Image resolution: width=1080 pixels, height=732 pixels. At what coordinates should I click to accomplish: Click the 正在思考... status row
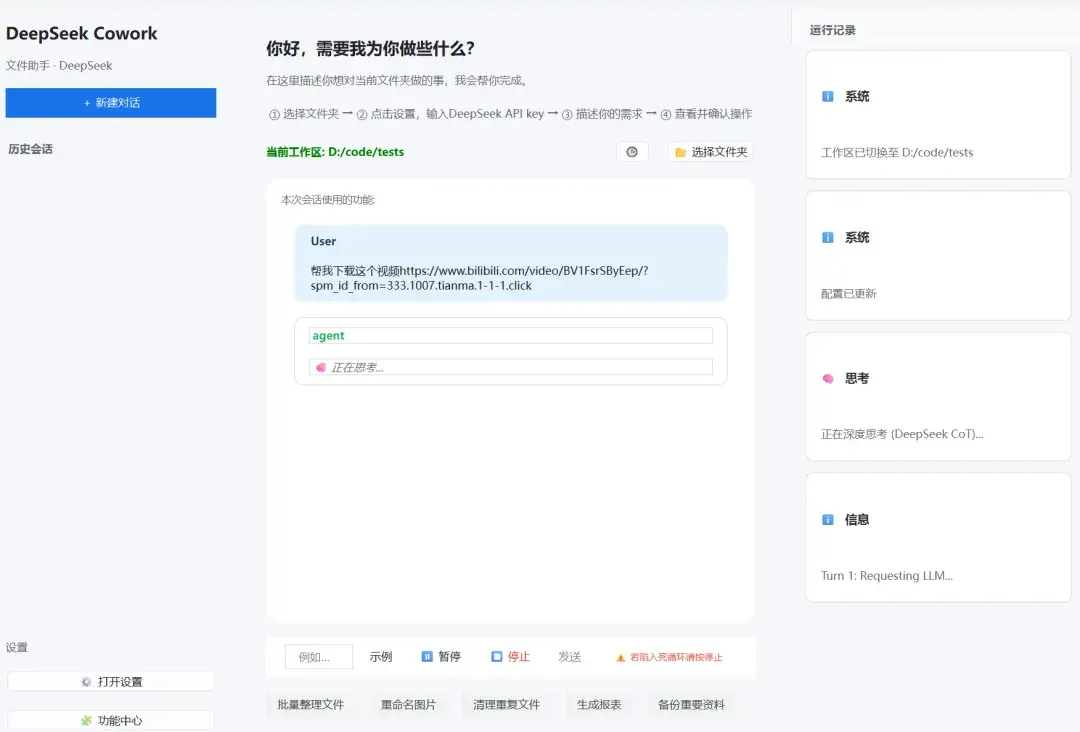[x=510, y=368]
